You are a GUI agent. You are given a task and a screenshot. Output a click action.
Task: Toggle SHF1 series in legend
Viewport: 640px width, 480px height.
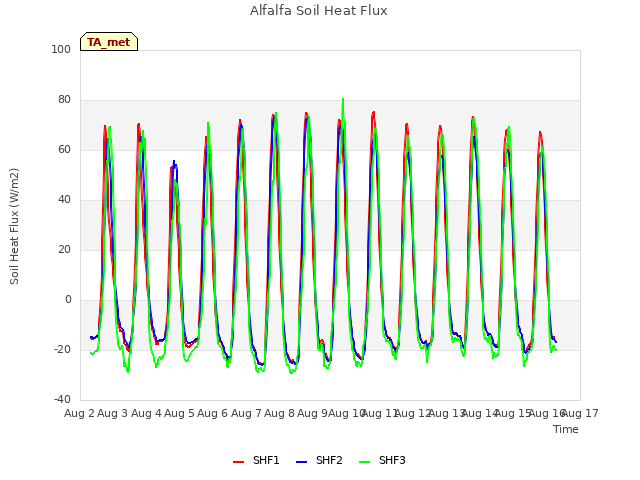pyautogui.click(x=256, y=460)
